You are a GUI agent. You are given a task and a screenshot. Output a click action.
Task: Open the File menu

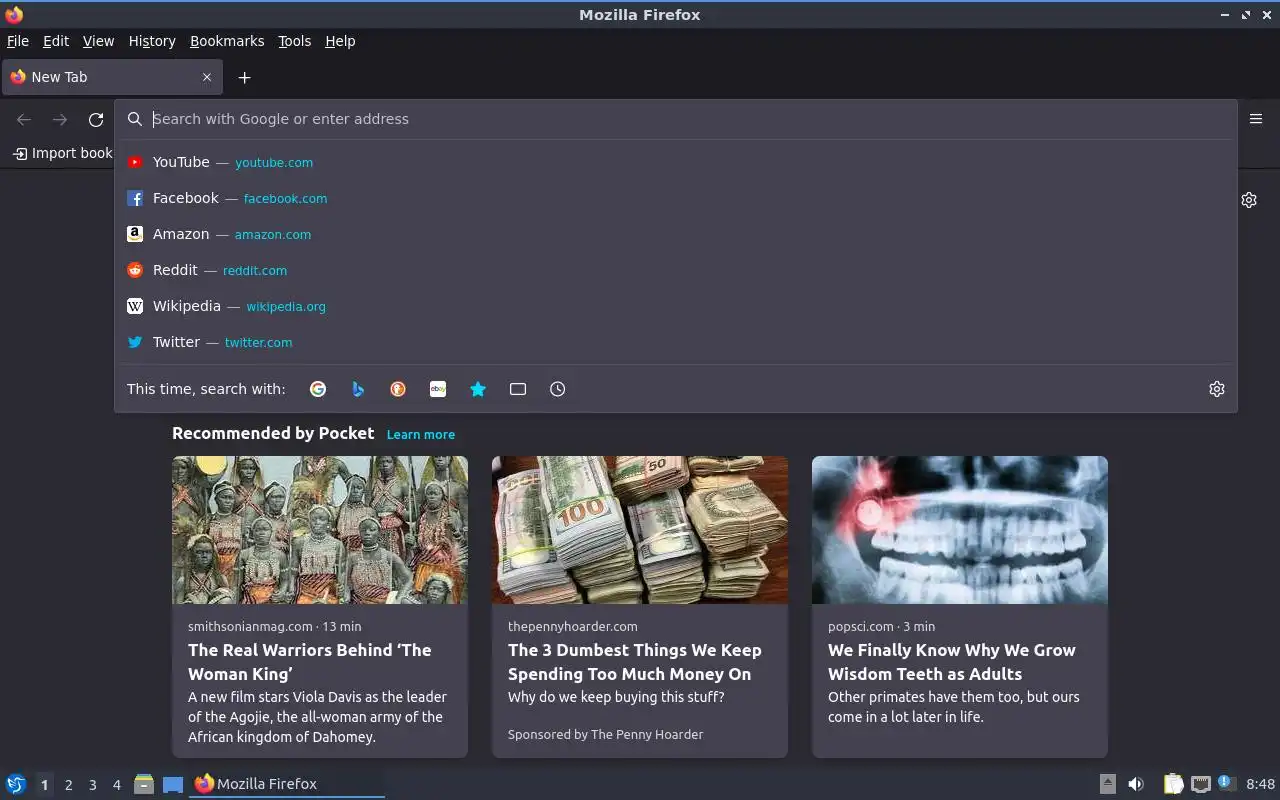[x=18, y=41]
